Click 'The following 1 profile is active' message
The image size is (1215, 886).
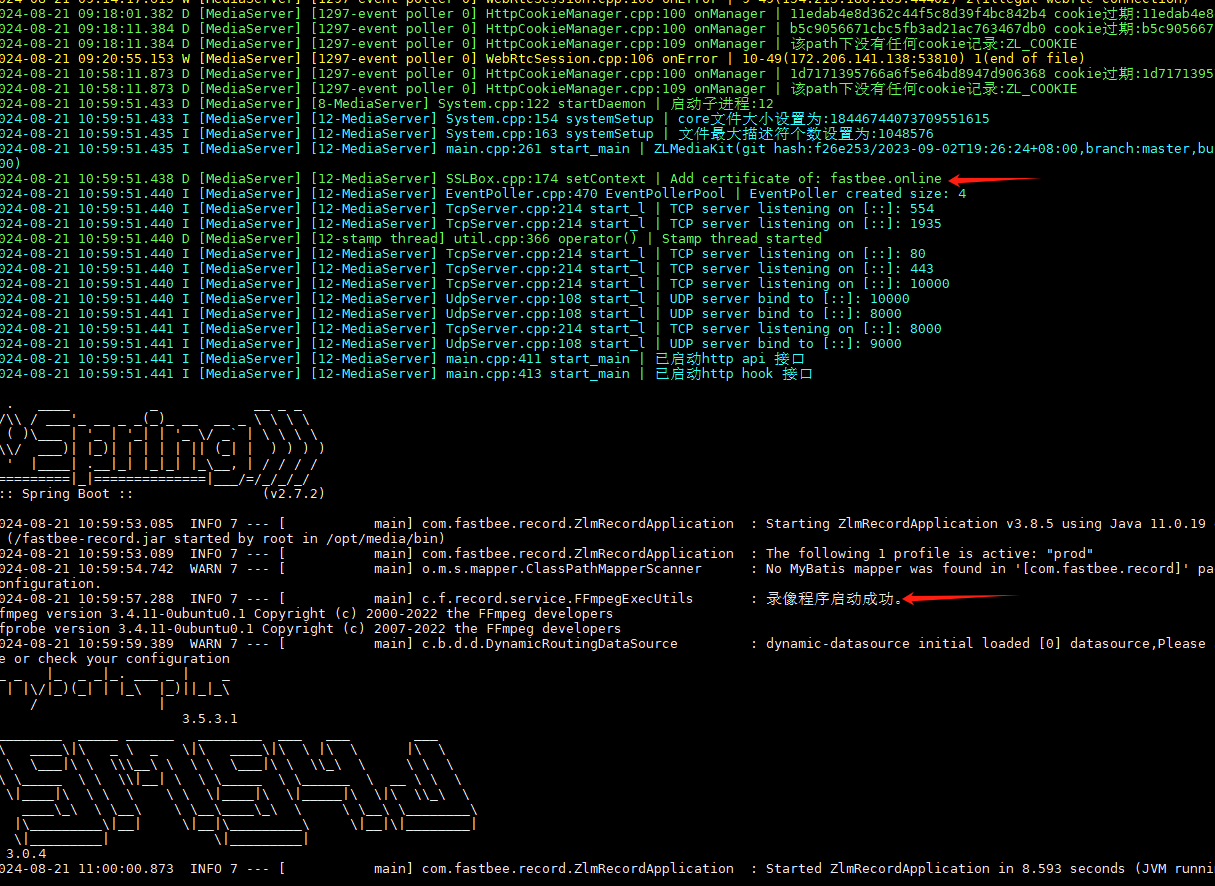pos(930,554)
